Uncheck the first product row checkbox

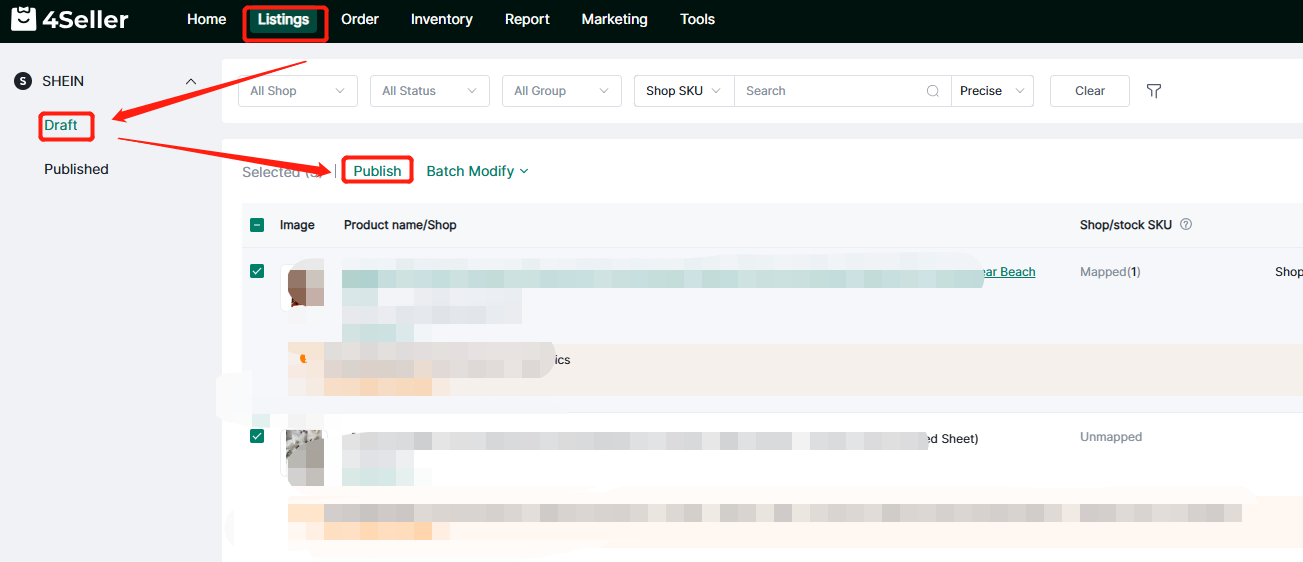(257, 271)
